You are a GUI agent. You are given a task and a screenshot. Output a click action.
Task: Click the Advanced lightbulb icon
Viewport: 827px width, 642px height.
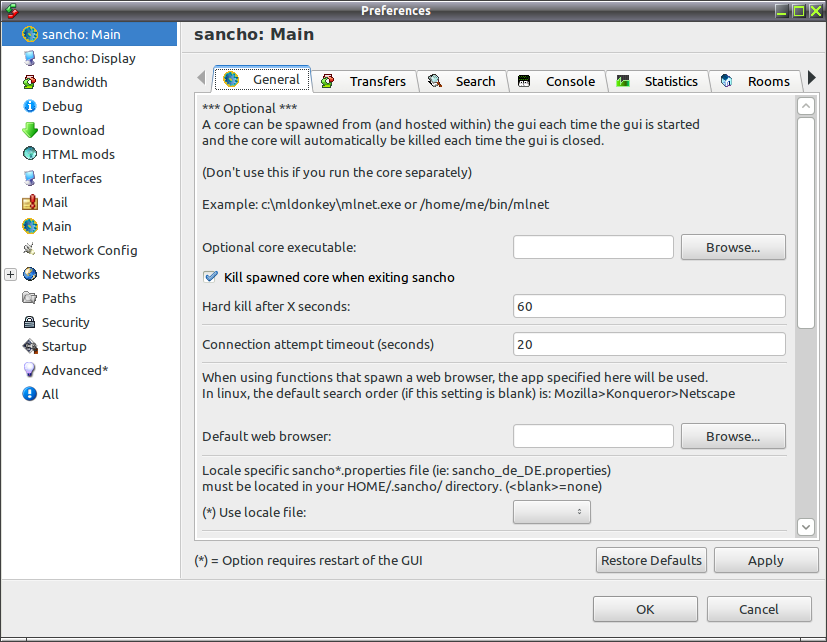click(30, 370)
